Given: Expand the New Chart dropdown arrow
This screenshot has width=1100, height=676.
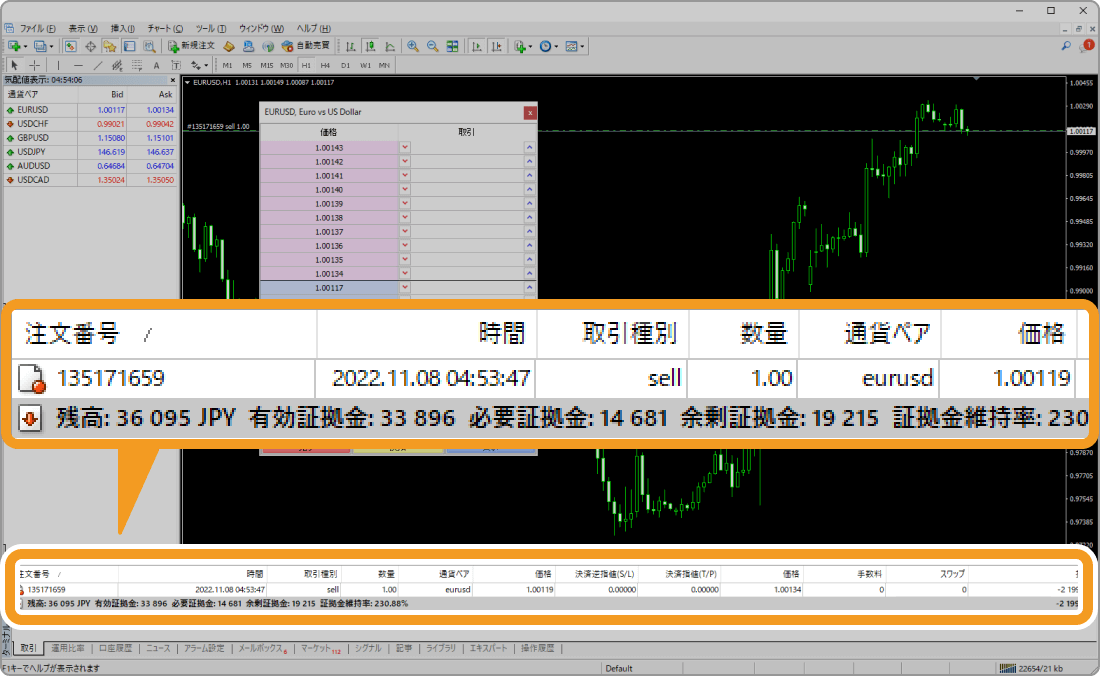Looking at the screenshot, I should [x=25, y=47].
